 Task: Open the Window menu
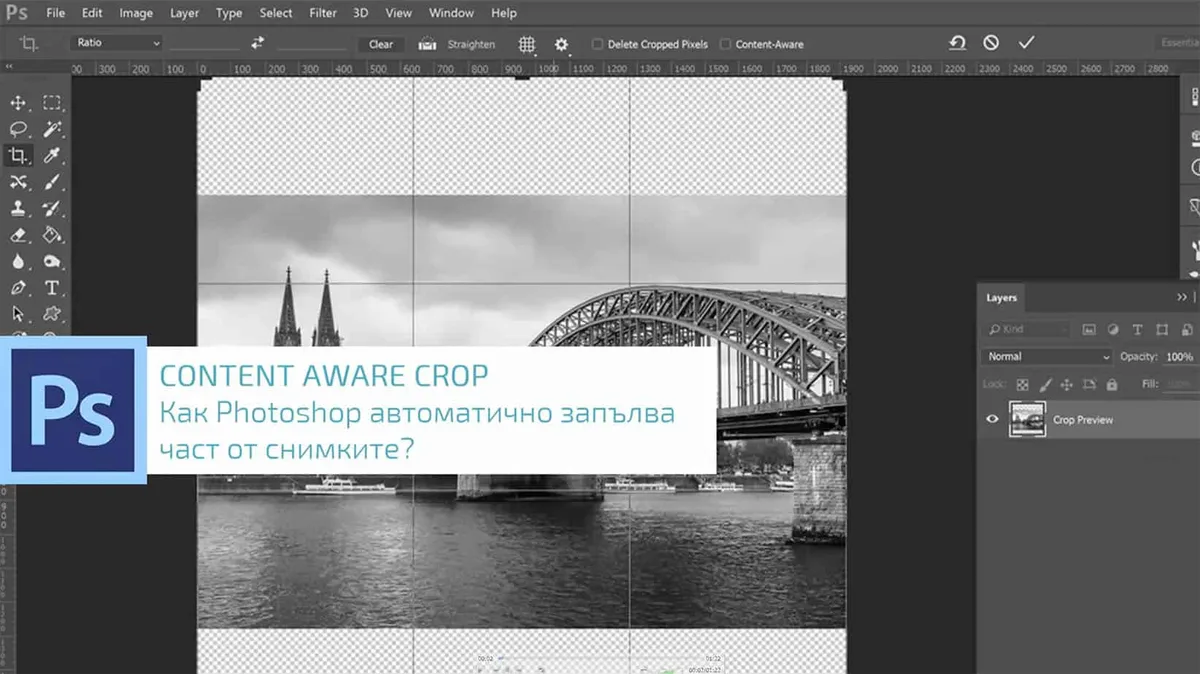tap(451, 13)
